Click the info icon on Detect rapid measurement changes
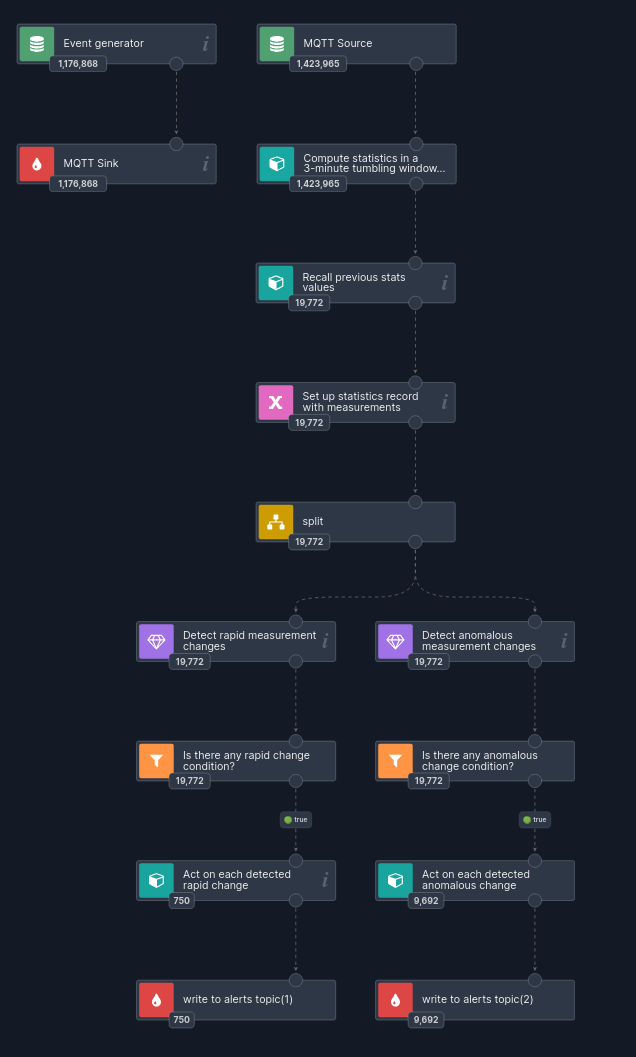 323,641
